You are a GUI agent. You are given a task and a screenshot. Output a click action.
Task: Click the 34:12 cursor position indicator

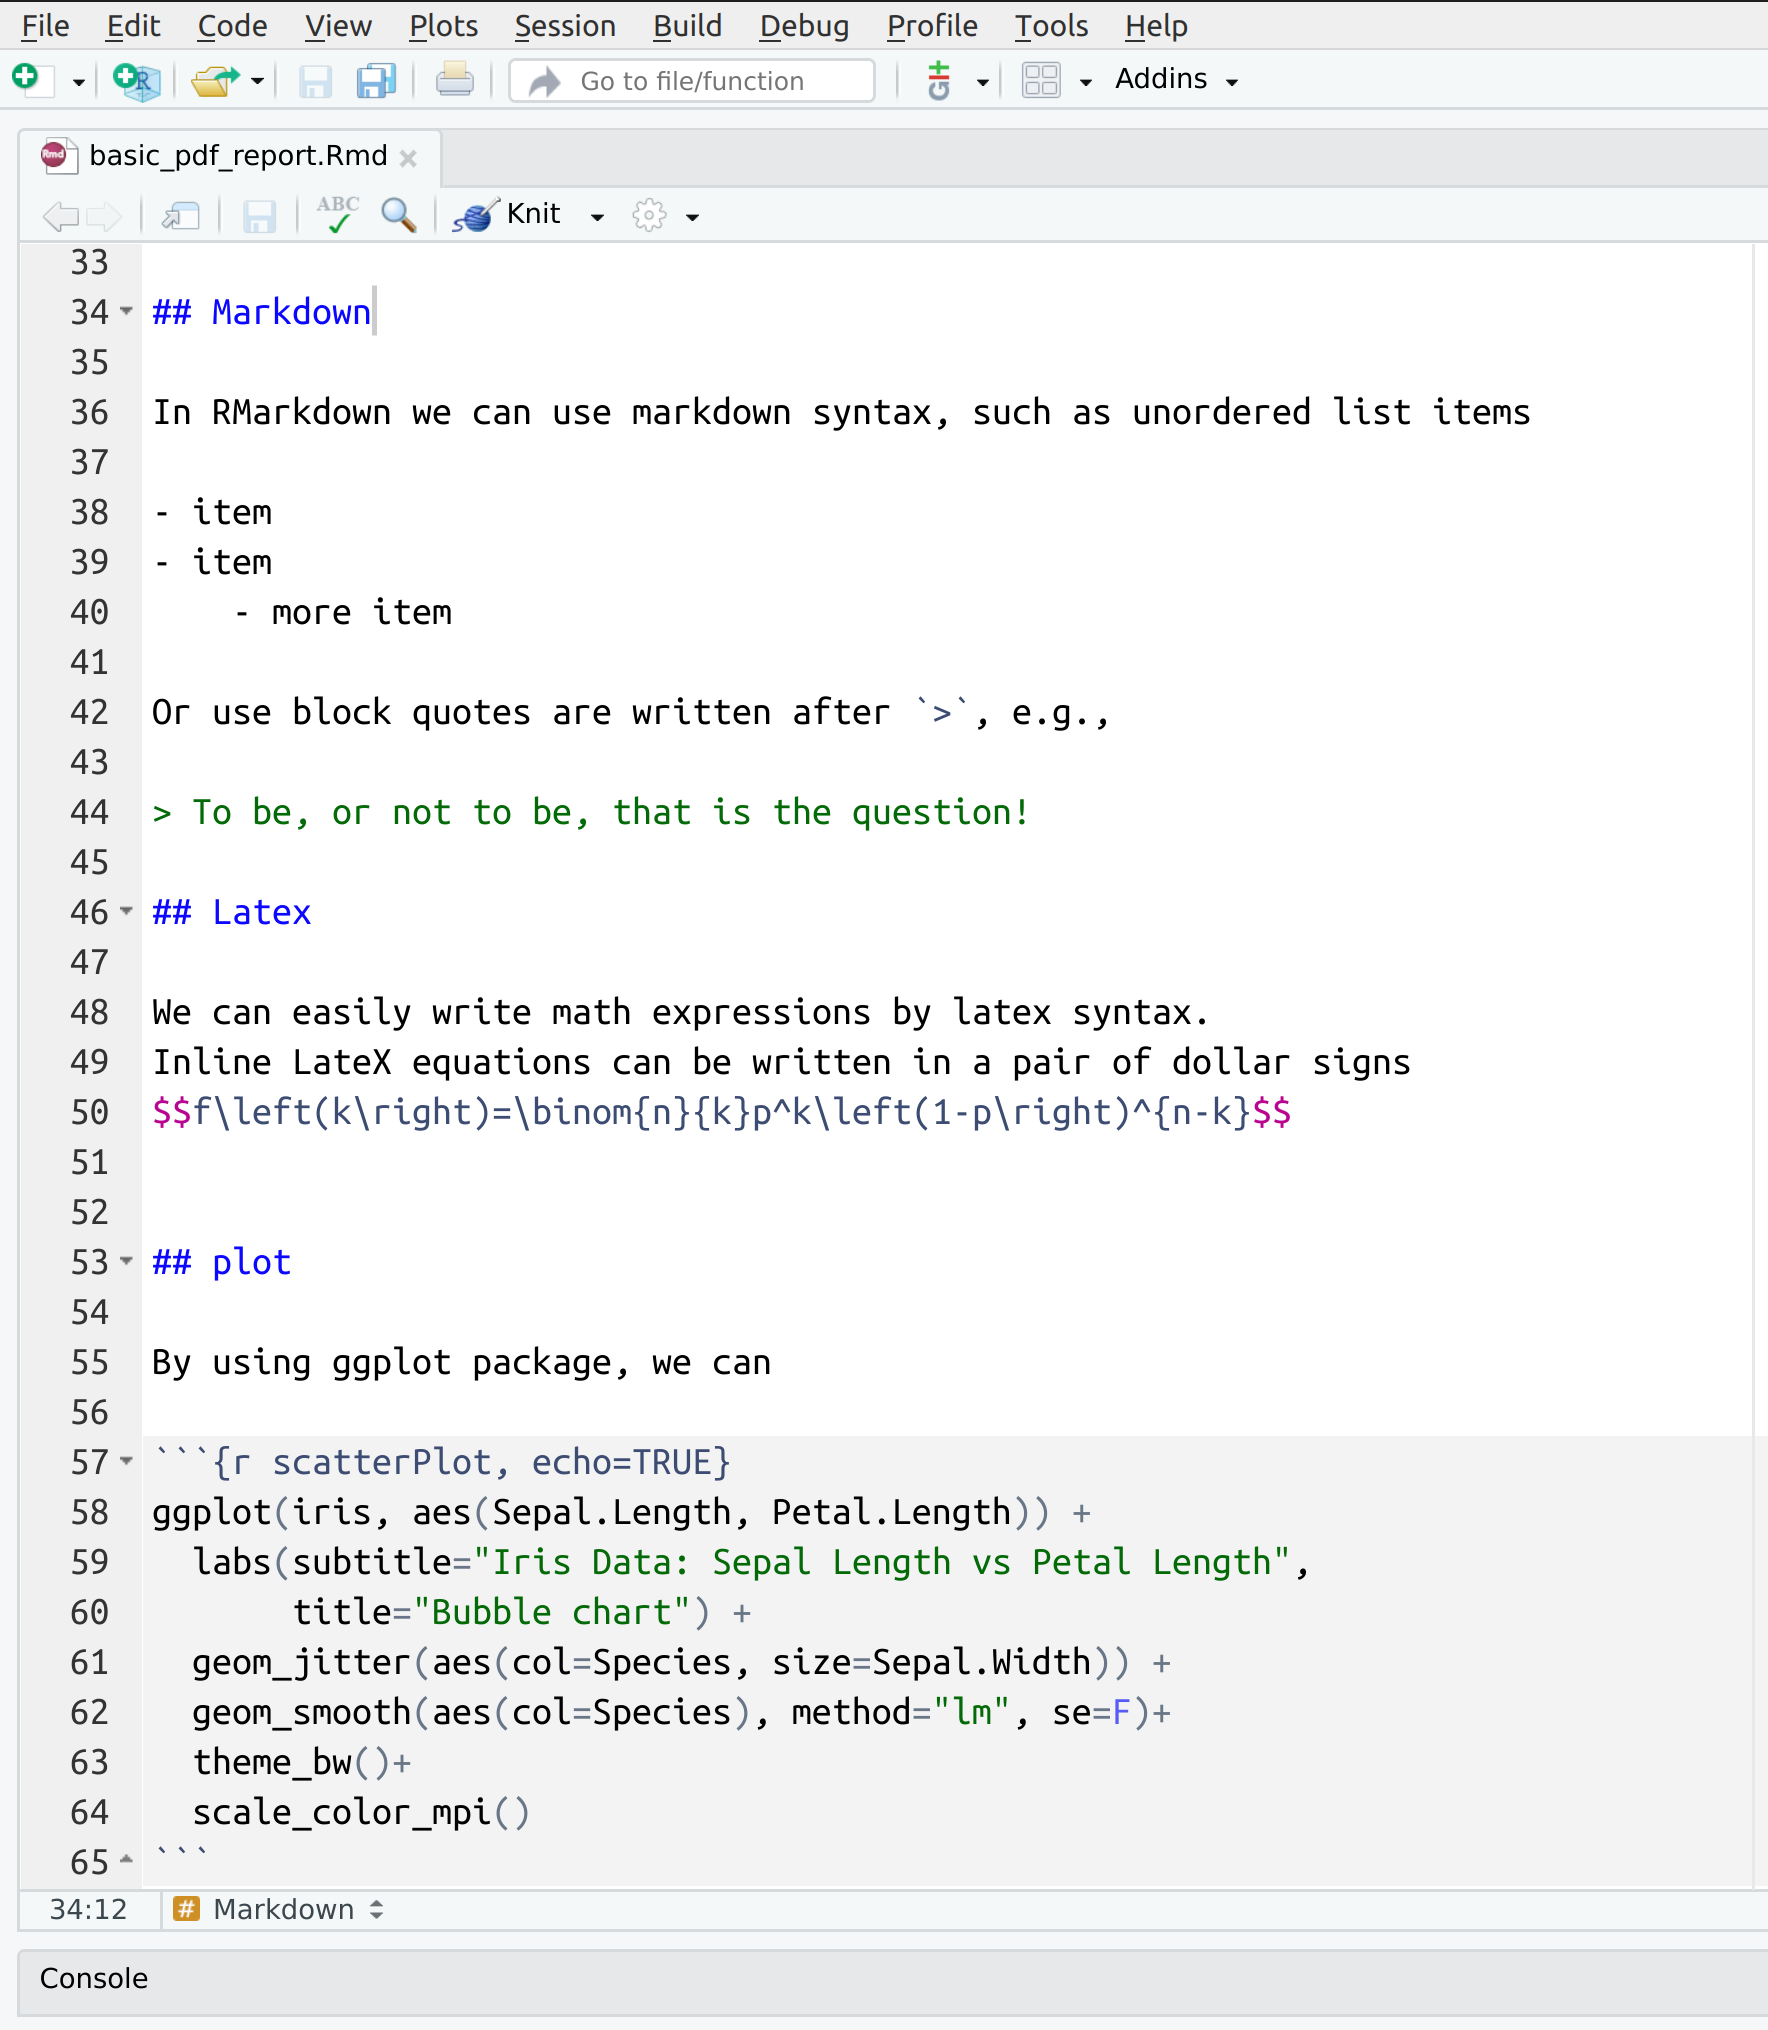pyautogui.click(x=88, y=1910)
